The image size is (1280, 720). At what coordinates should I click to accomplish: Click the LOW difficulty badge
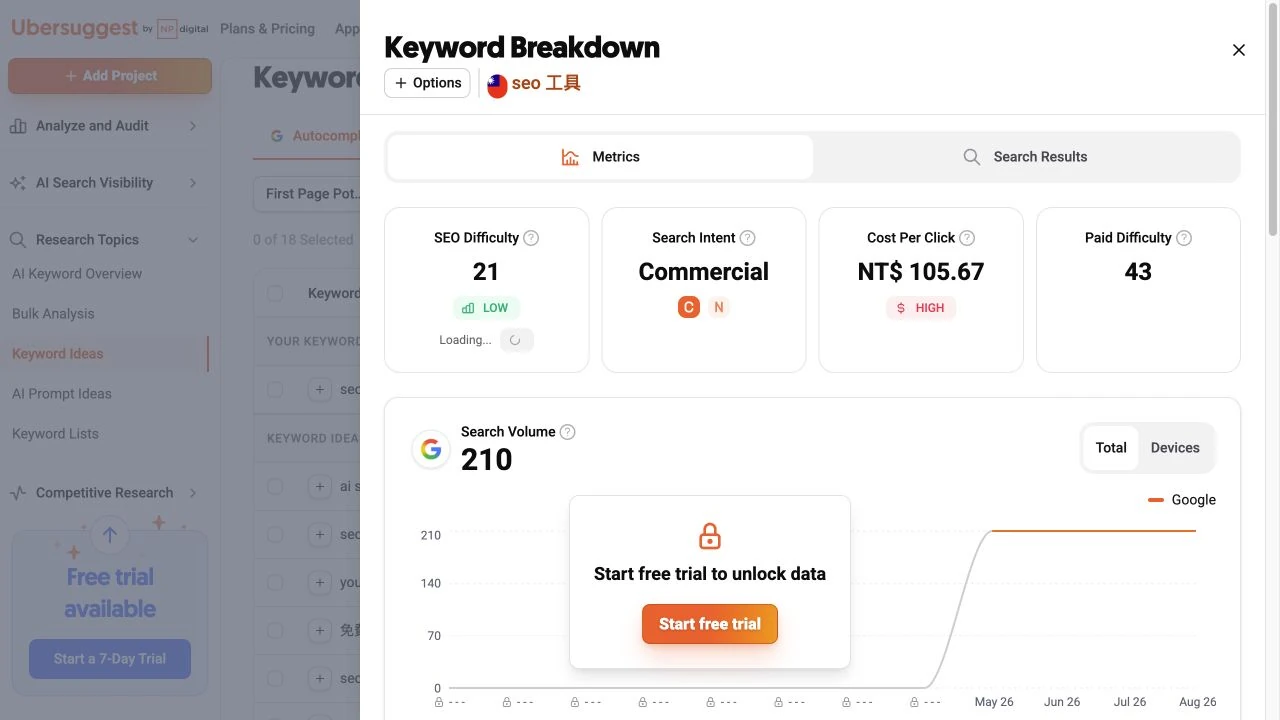(x=486, y=308)
